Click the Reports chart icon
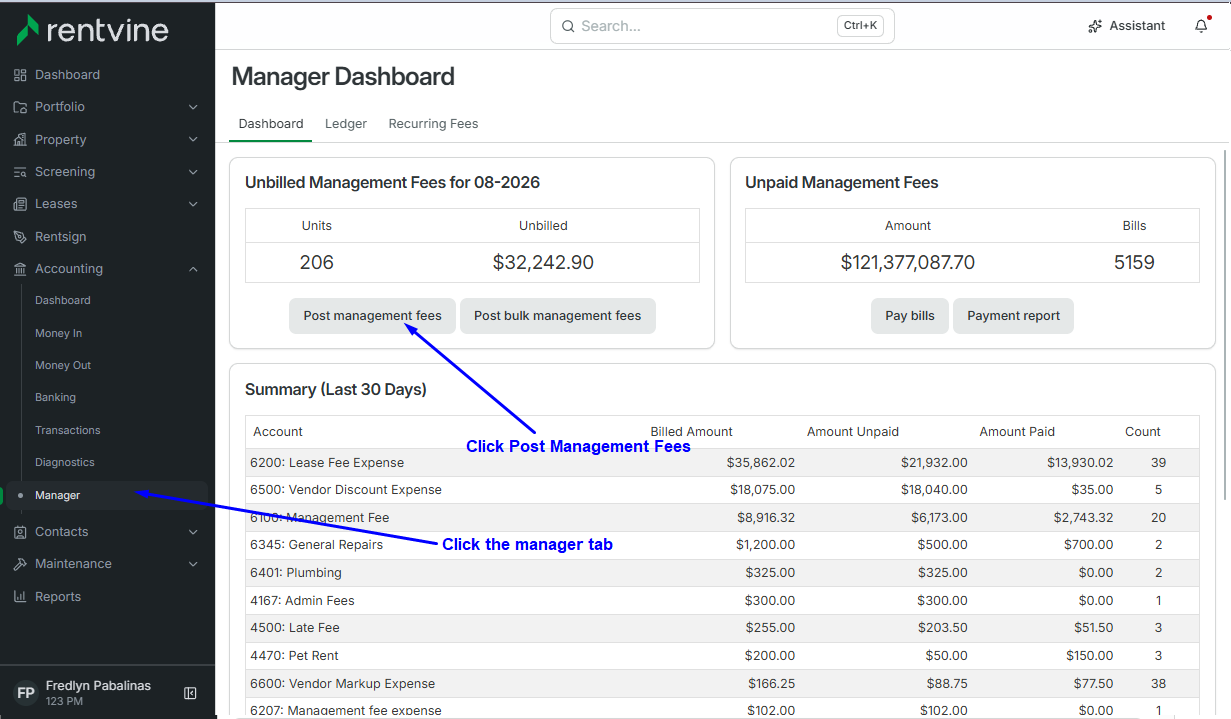 (x=20, y=597)
